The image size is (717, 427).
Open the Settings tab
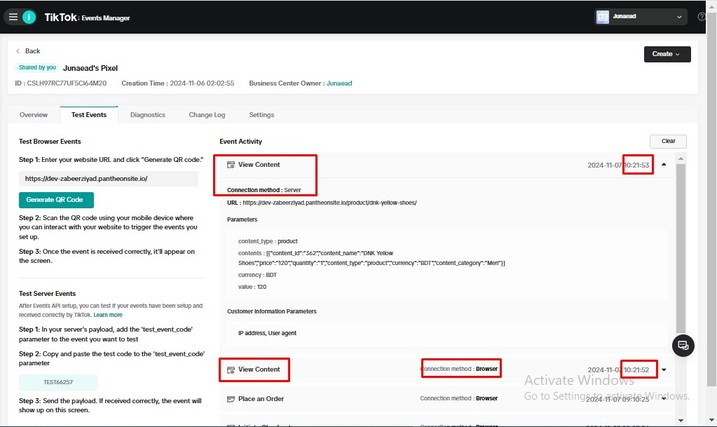click(x=261, y=115)
